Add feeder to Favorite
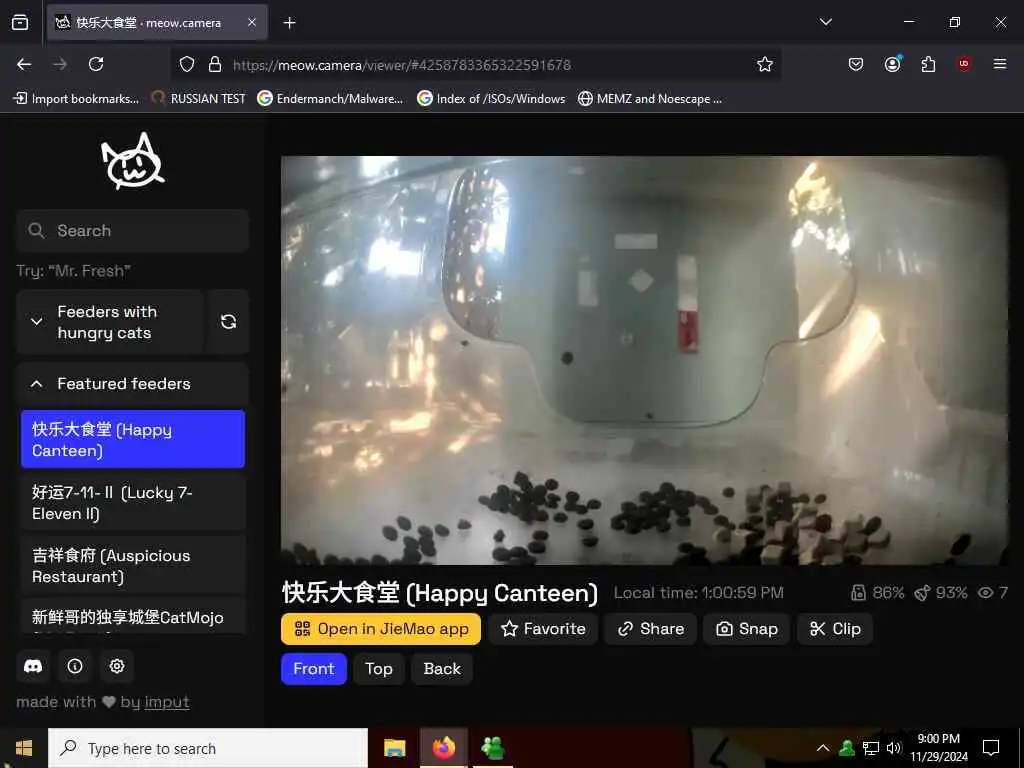The height and width of the screenshot is (768, 1024). click(x=543, y=628)
